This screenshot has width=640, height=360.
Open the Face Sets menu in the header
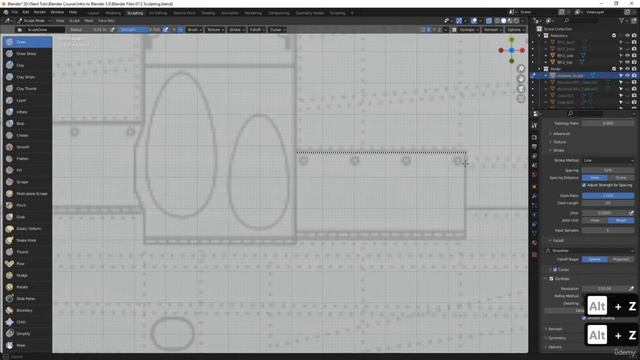click(x=106, y=20)
